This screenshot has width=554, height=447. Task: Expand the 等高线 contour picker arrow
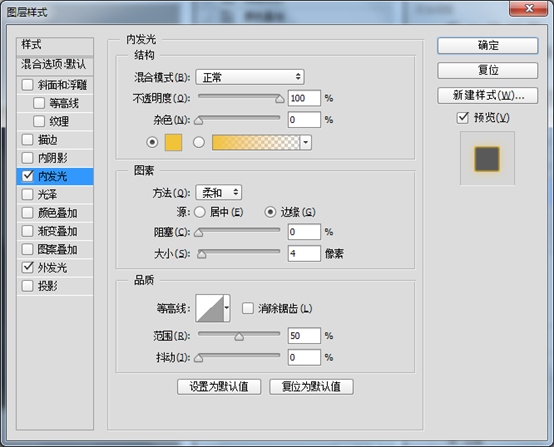tap(226, 308)
